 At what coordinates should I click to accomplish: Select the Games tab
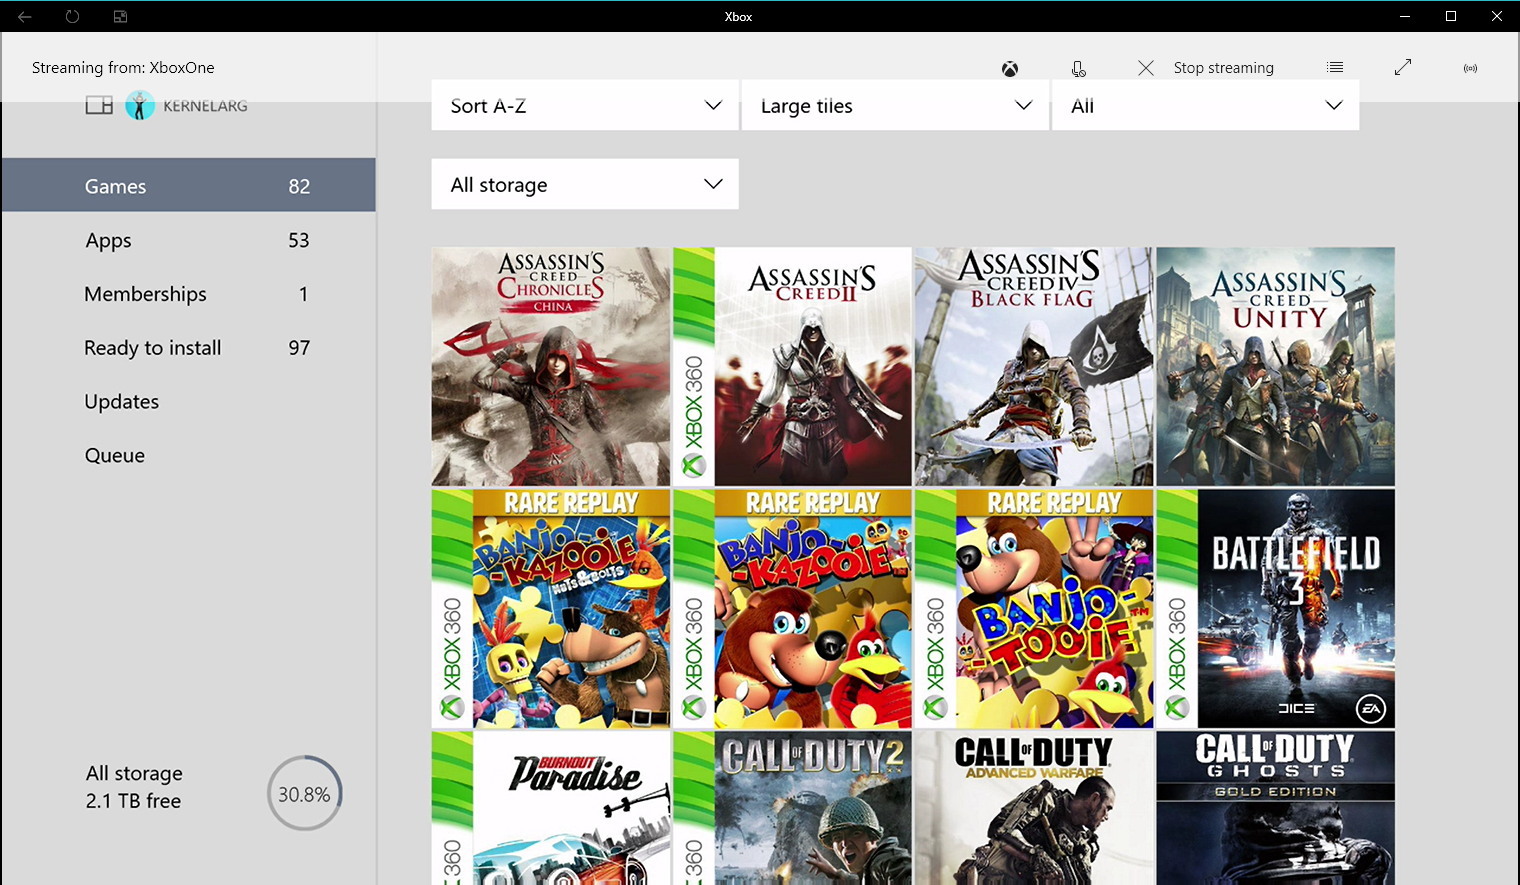click(x=189, y=185)
